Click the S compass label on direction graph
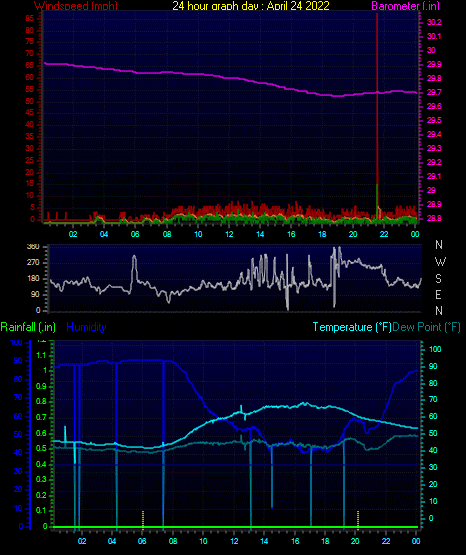 [438, 279]
